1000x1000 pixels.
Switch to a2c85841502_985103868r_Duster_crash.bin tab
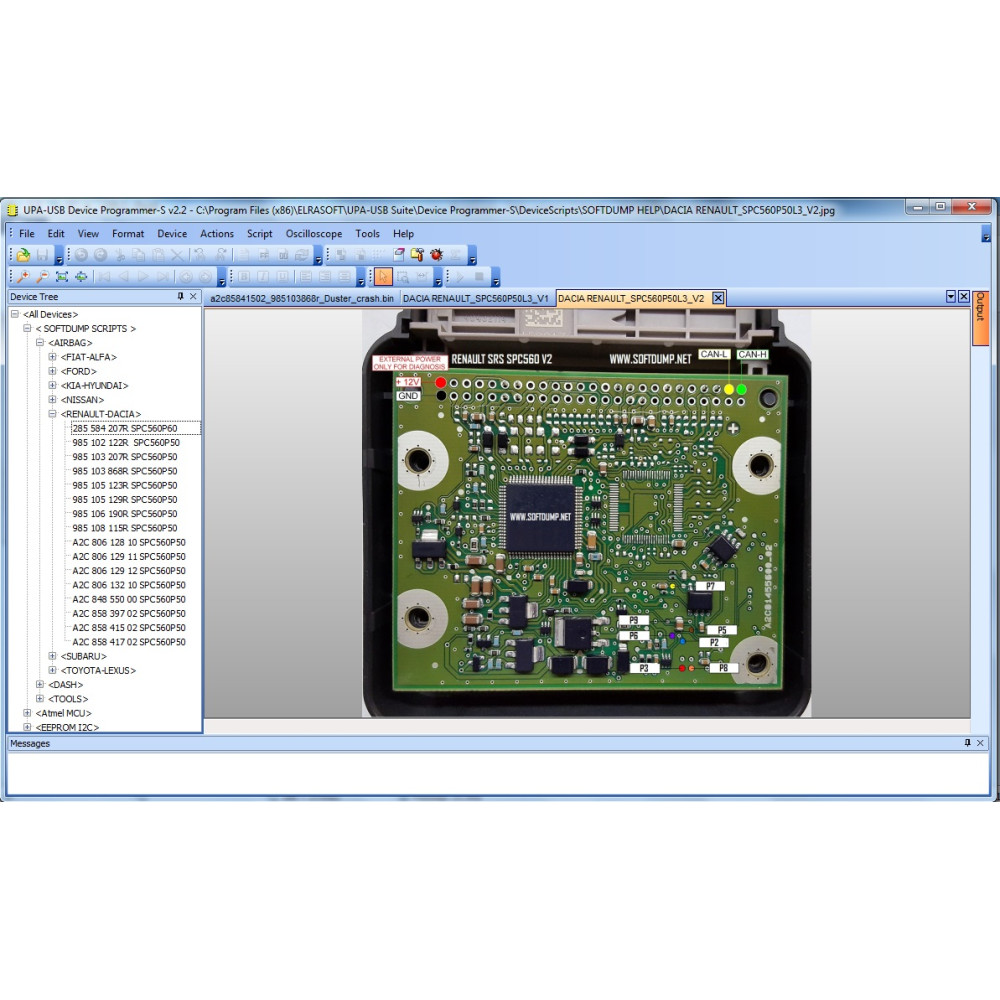(302, 298)
